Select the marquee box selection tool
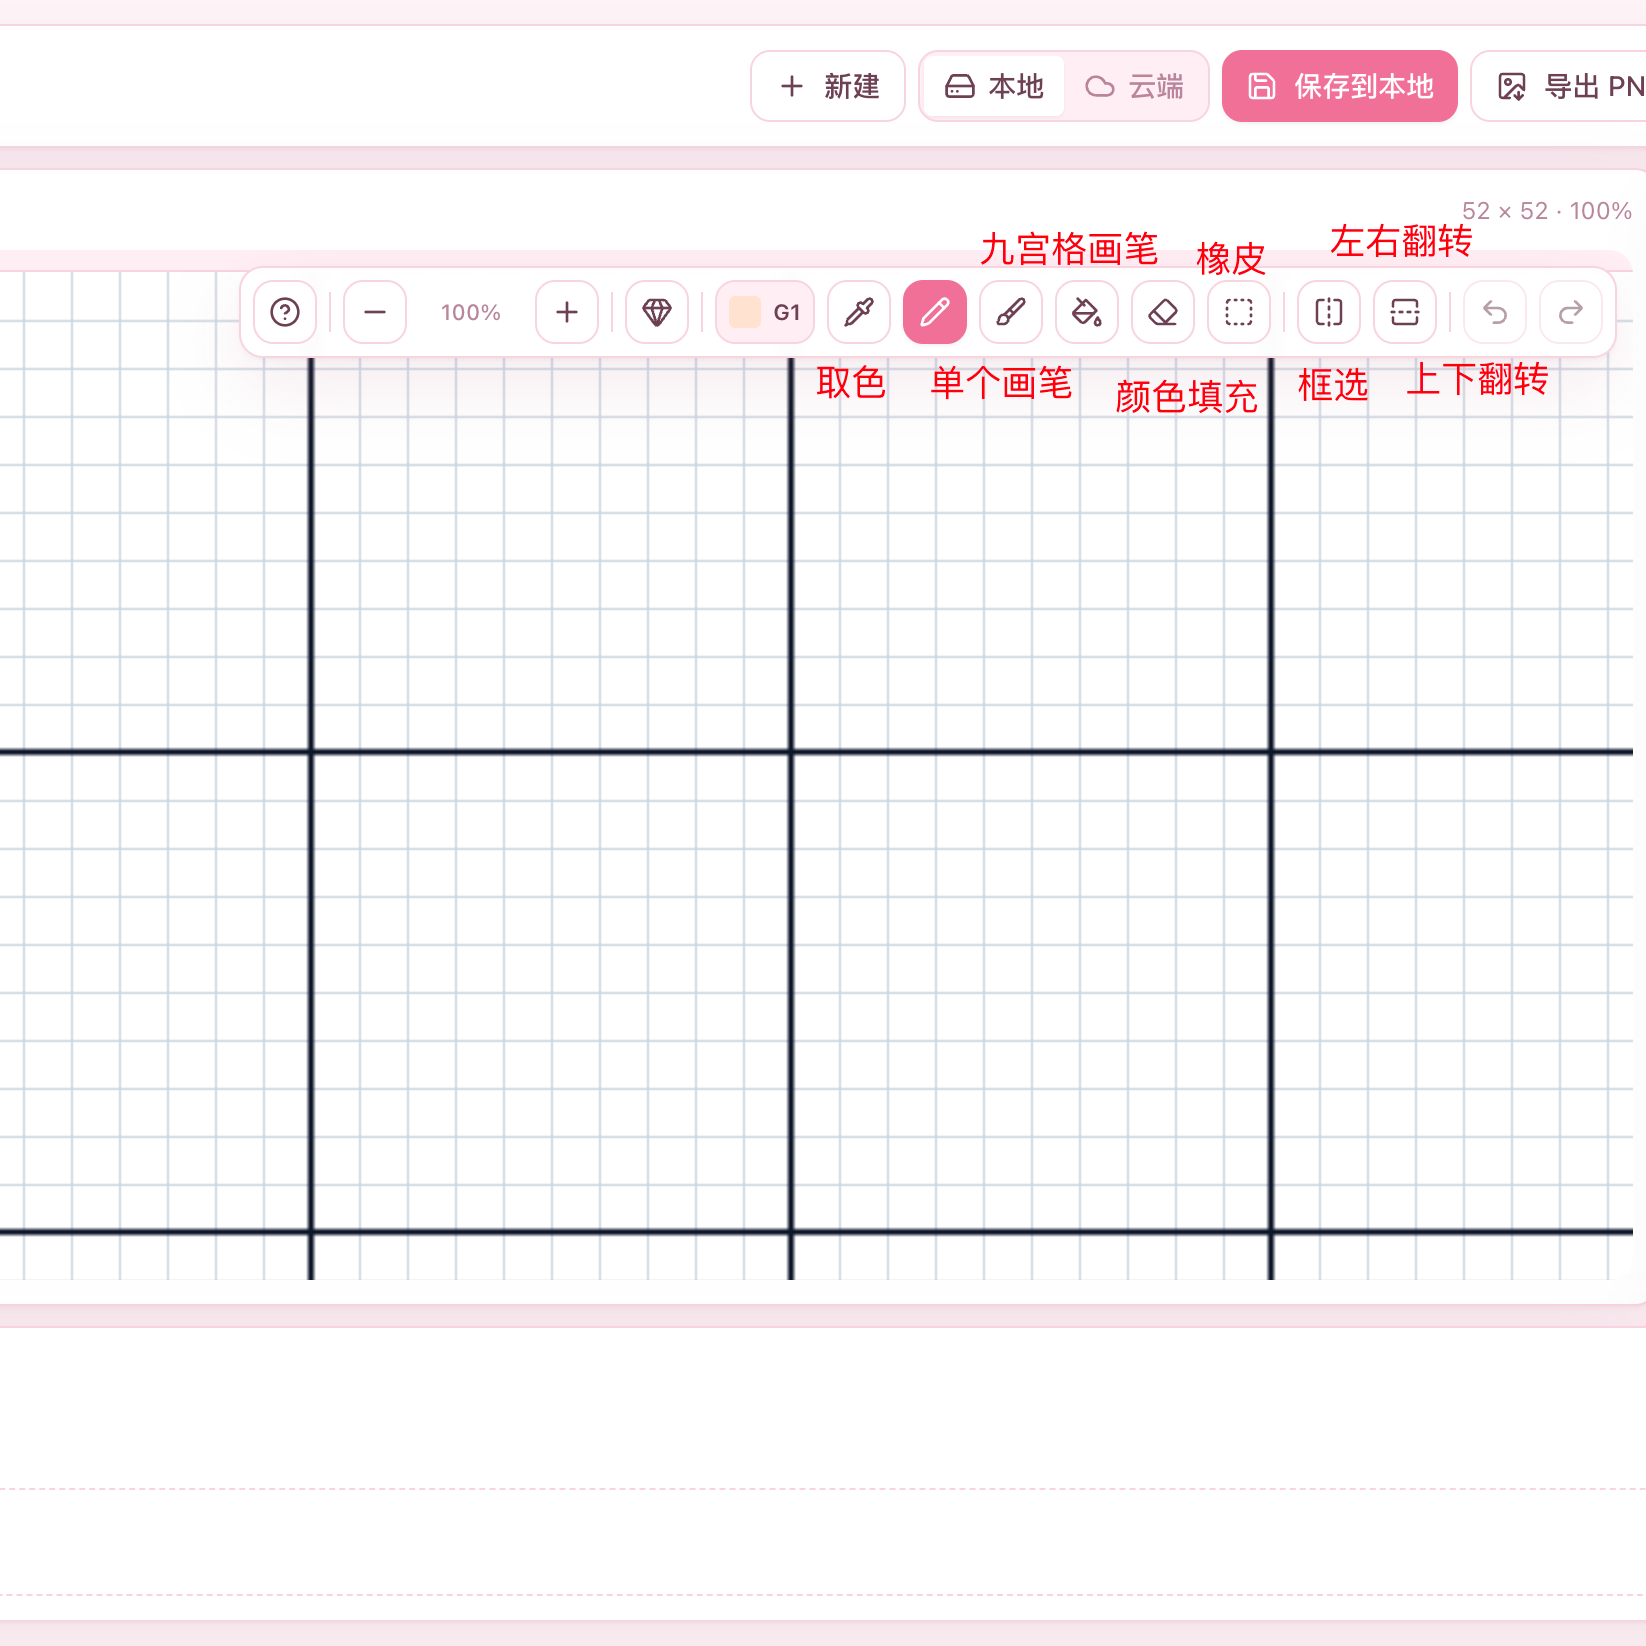Viewport: 1646px width, 1646px height. pyautogui.click(x=1239, y=312)
